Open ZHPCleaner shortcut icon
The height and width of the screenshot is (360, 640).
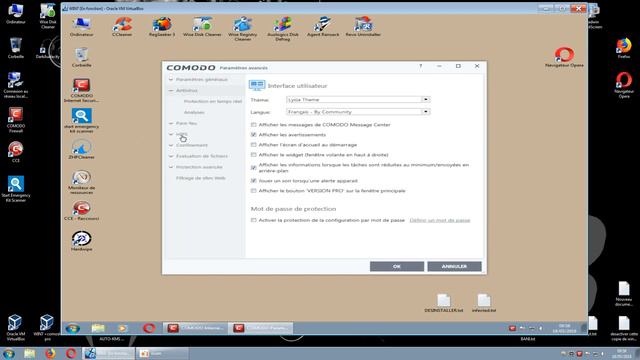pyautogui.click(x=82, y=149)
